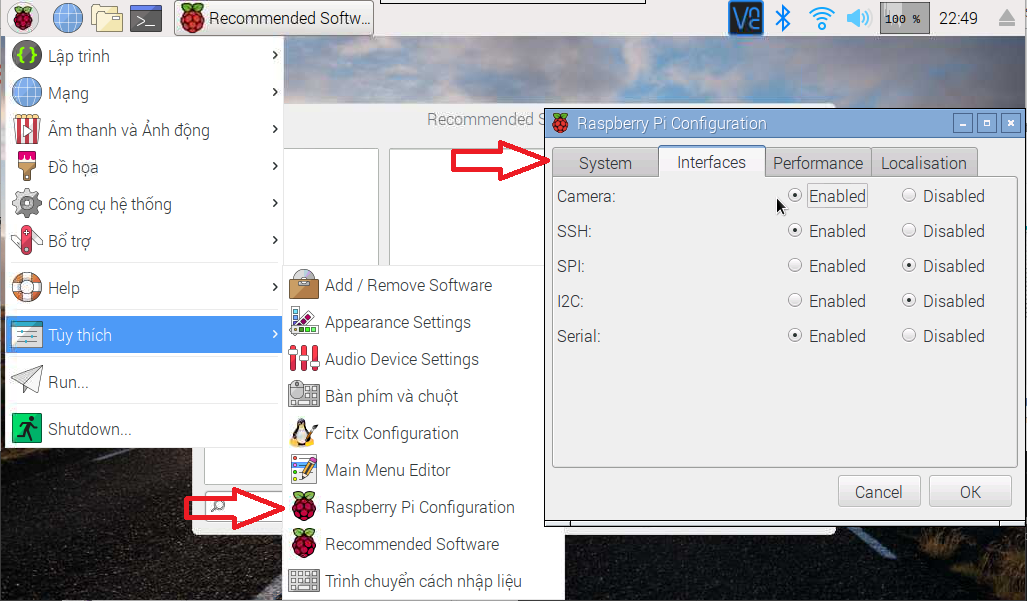Click search field in Recommended Software window
This screenshot has height=601, width=1027.
pos(244,505)
